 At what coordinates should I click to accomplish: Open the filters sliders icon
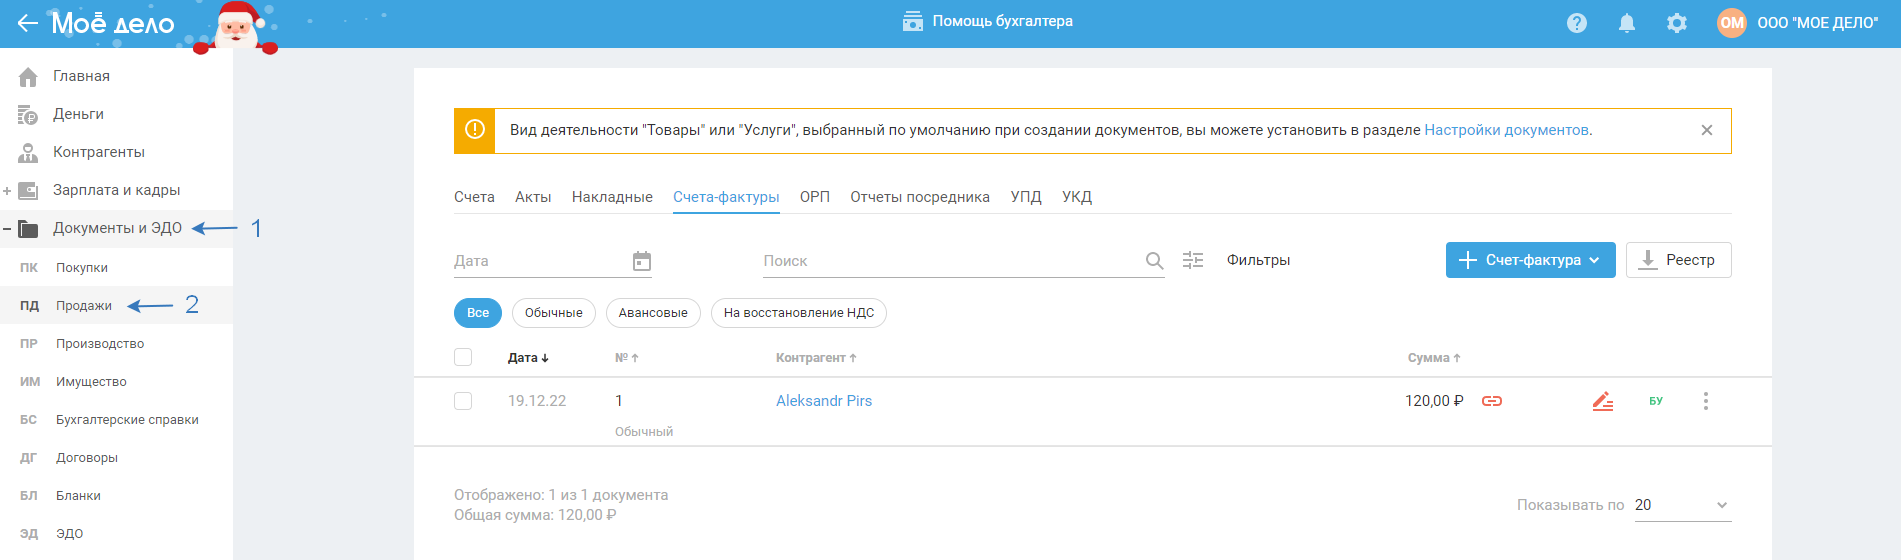click(x=1193, y=260)
